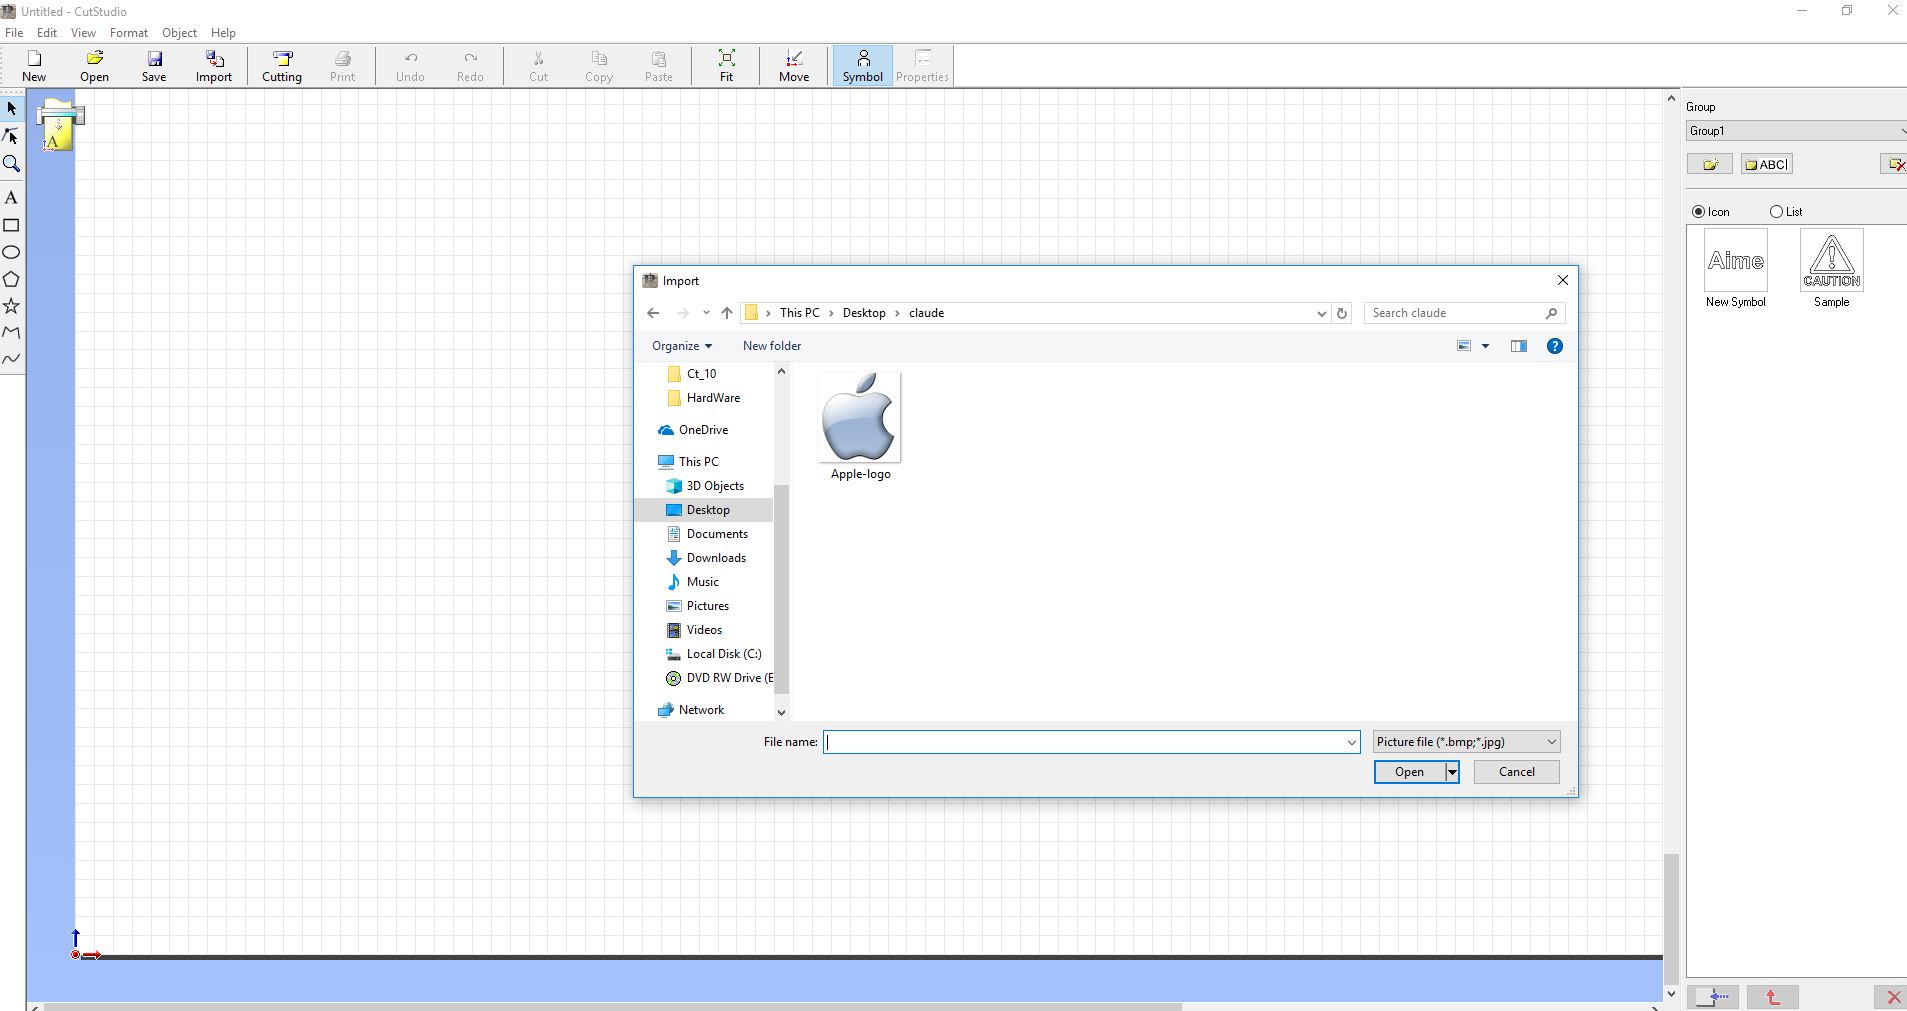Viewport: 1907px width, 1011px height.
Task: Select Network in the navigation pane
Action: tap(701, 710)
